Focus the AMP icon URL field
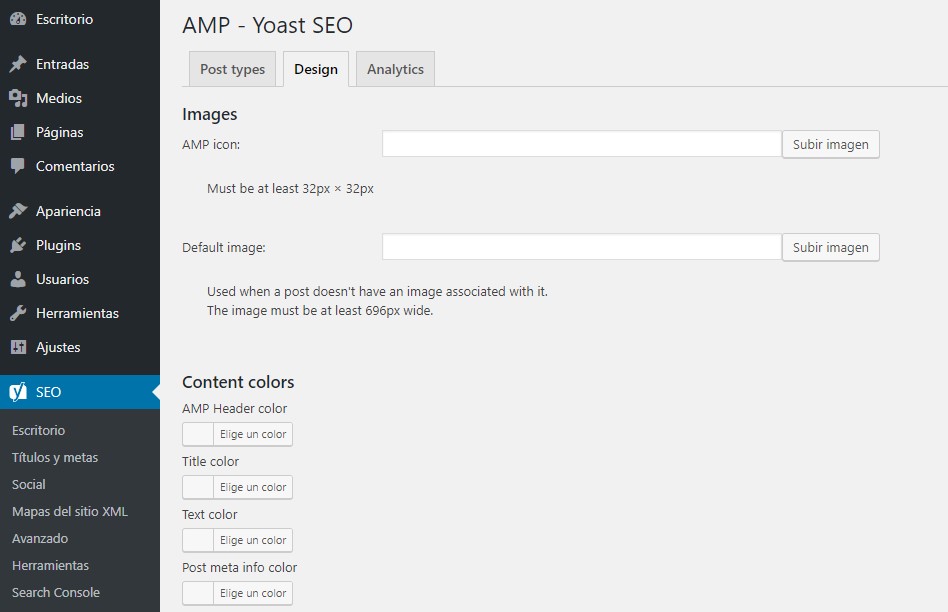Image resolution: width=948 pixels, height=612 pixels. tap(581, 144)
